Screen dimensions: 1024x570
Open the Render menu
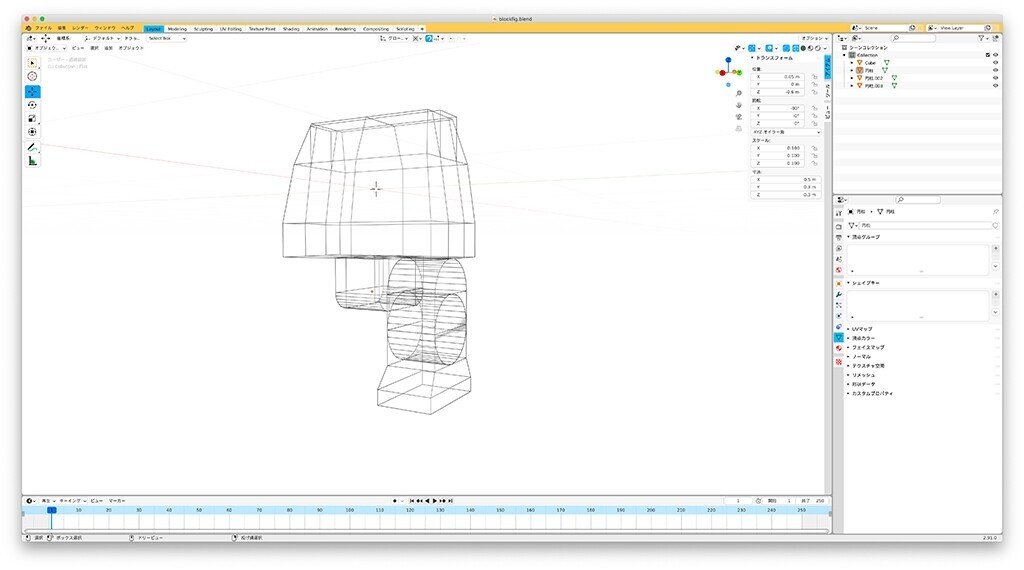click(80, 28)
